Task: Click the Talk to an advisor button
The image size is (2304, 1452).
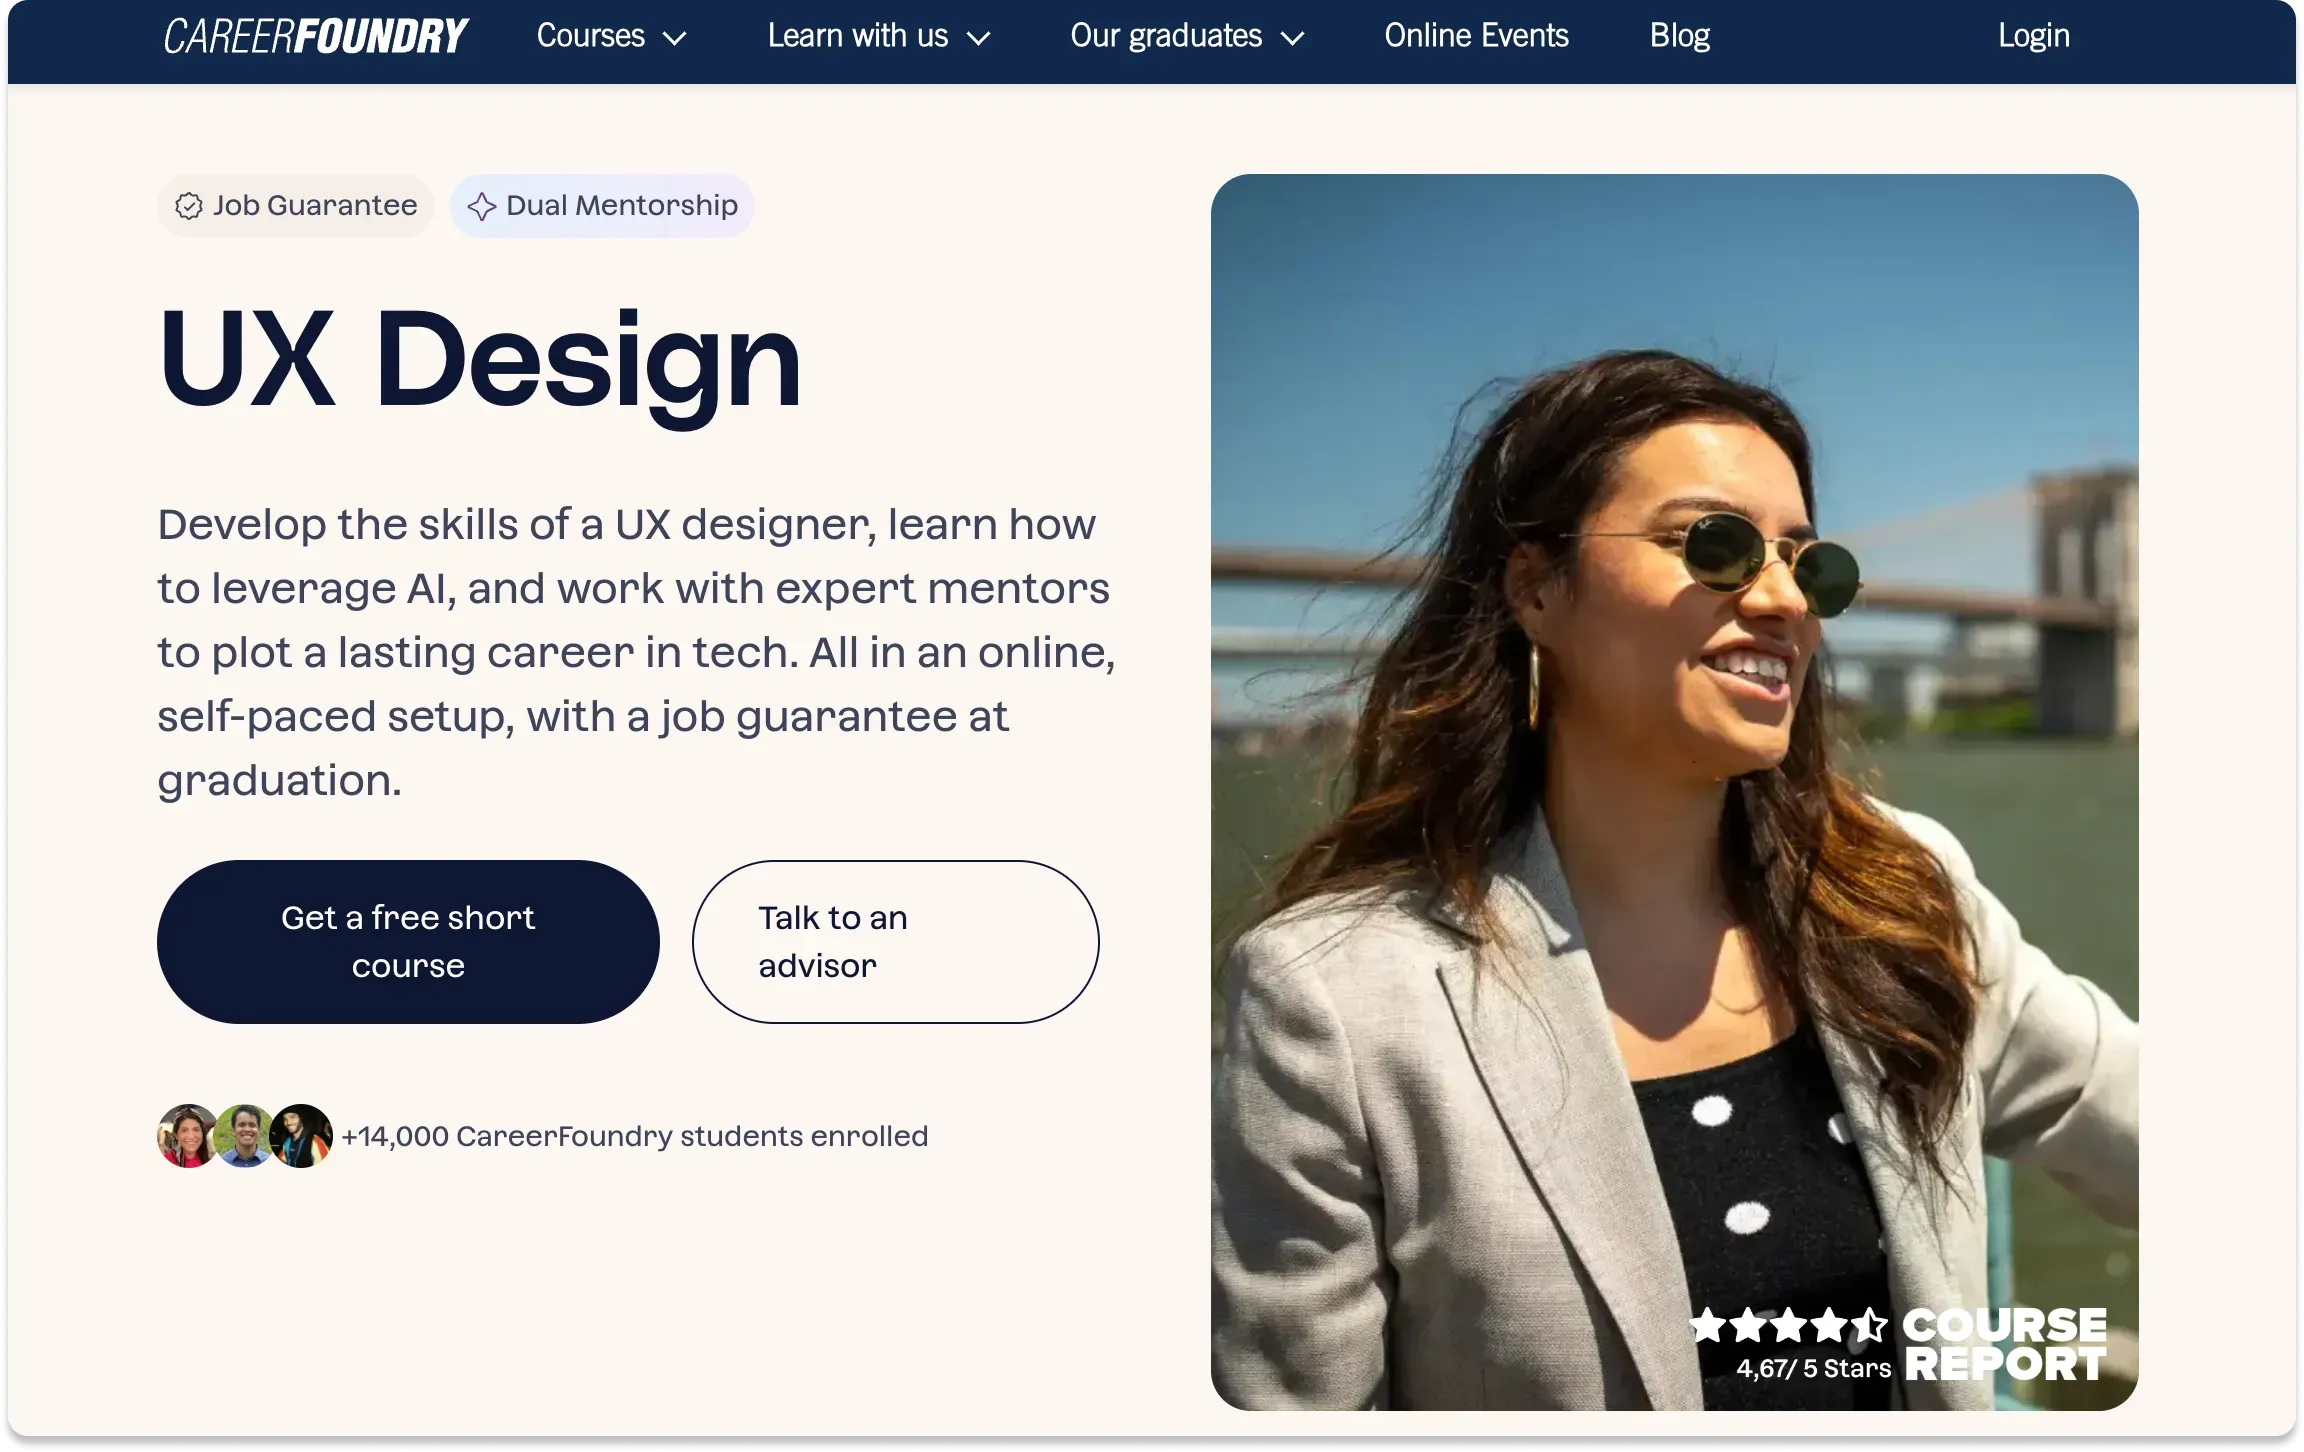Action: tap(894, 941)
